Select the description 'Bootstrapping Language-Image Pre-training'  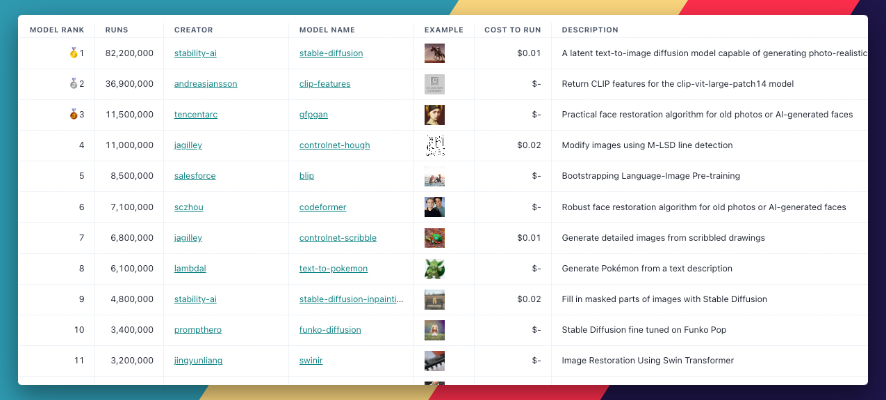point(651,176)
